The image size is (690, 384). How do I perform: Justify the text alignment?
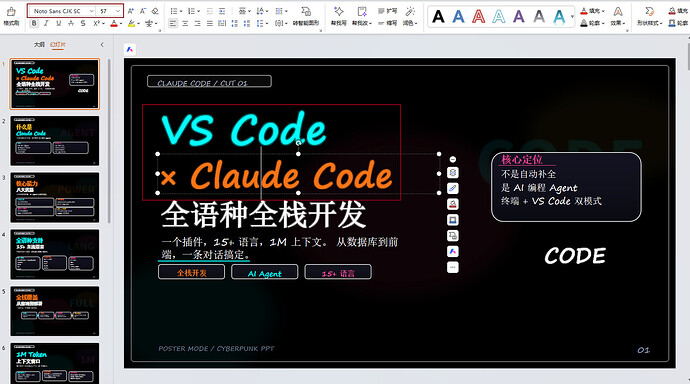(x=210, y=23)
